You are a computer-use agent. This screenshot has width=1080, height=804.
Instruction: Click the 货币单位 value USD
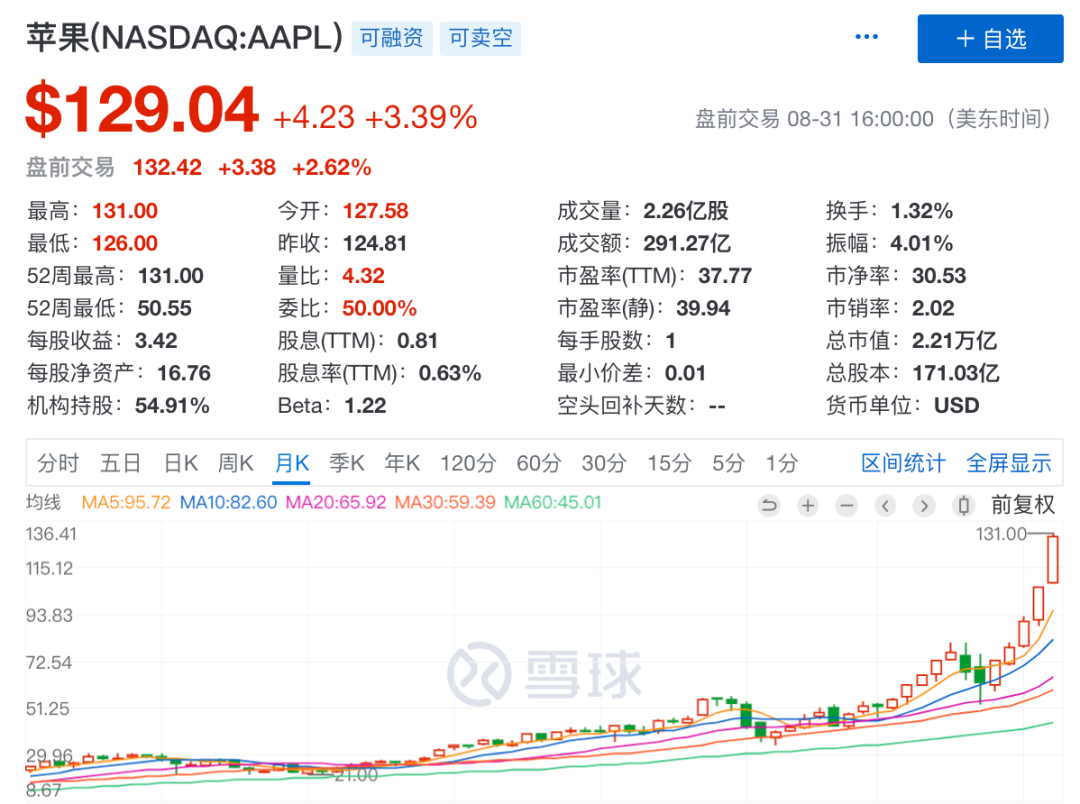(x=956, y=405)
